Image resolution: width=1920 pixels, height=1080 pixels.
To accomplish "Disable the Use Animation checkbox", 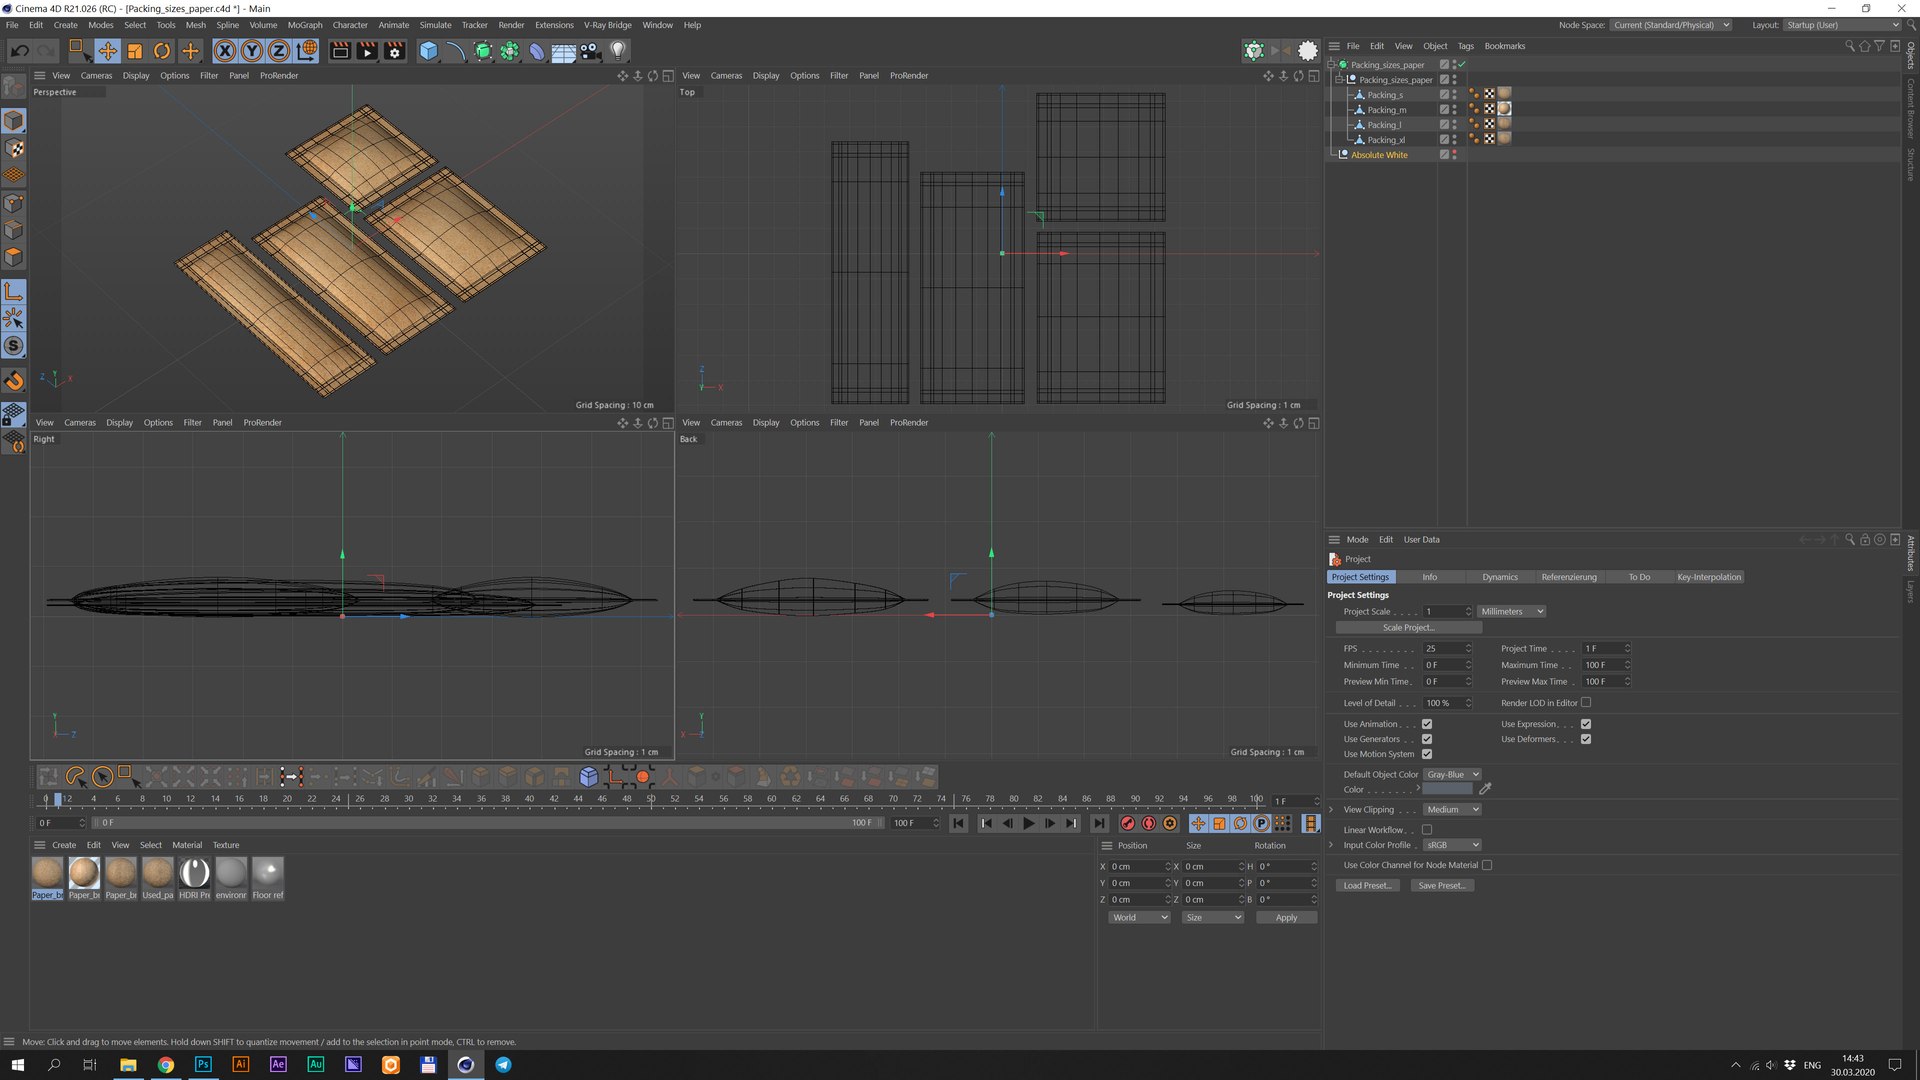I will [1427, 724].
